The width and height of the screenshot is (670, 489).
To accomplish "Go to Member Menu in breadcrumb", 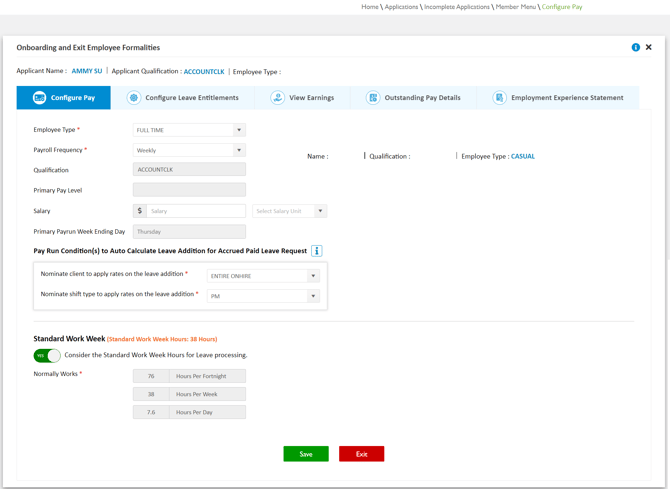I will (515, 7).
